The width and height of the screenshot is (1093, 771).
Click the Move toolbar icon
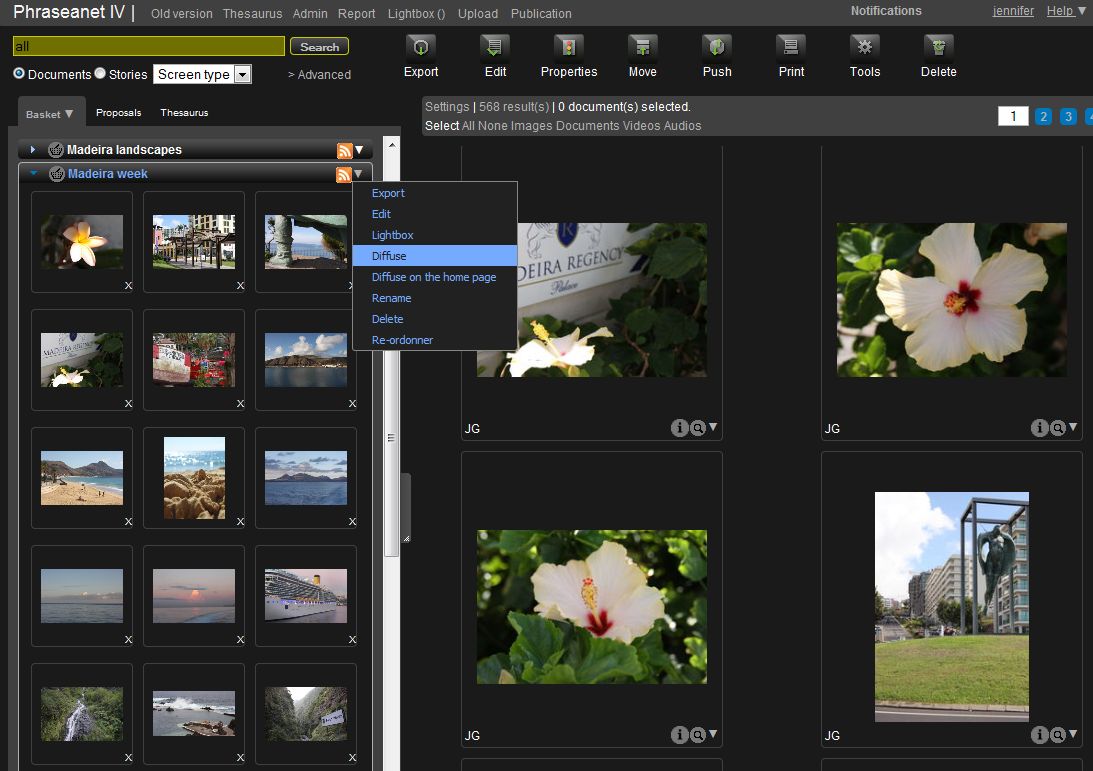pyautogui.click(x=643, y=47)
